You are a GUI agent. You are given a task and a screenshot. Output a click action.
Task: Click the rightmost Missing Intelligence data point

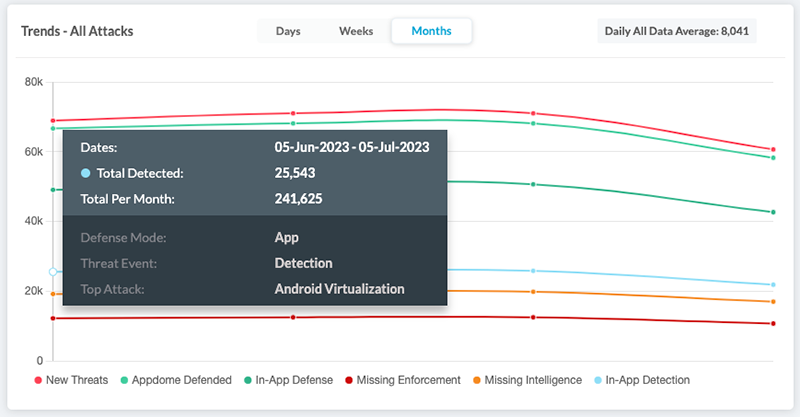click(773, 301)
